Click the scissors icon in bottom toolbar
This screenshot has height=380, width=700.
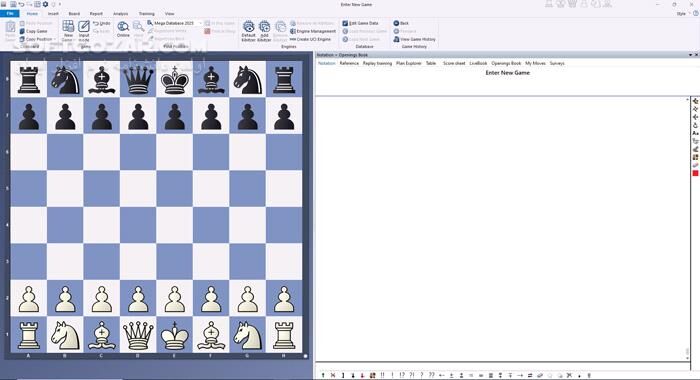point(569,375)
